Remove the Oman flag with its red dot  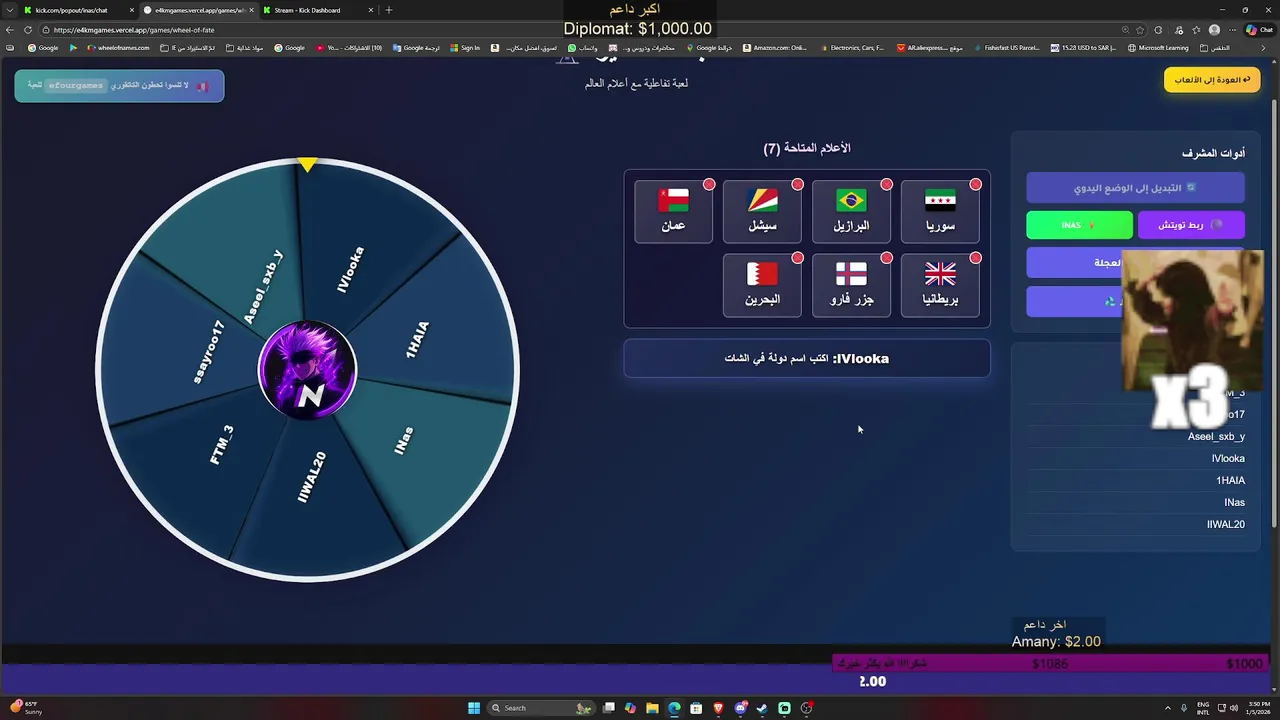708,184
